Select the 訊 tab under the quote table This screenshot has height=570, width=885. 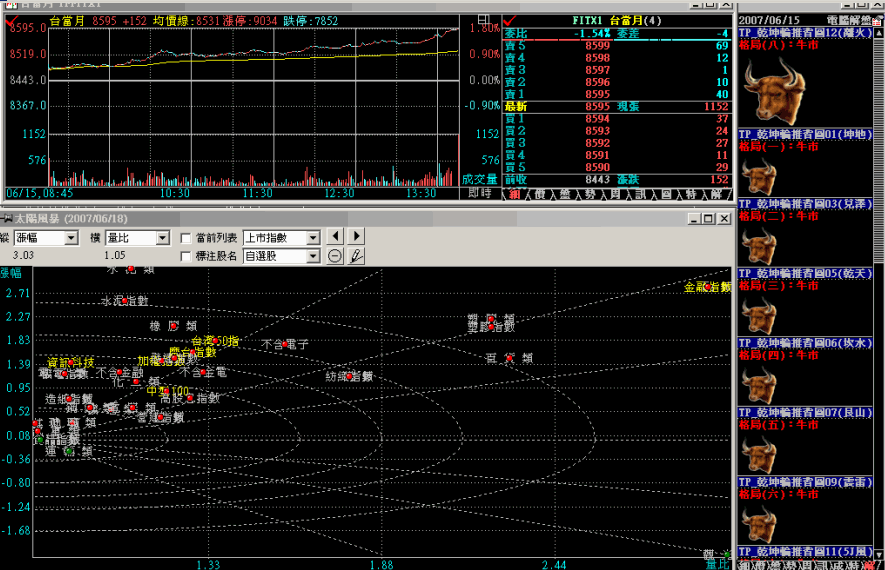tap(640, 194)
